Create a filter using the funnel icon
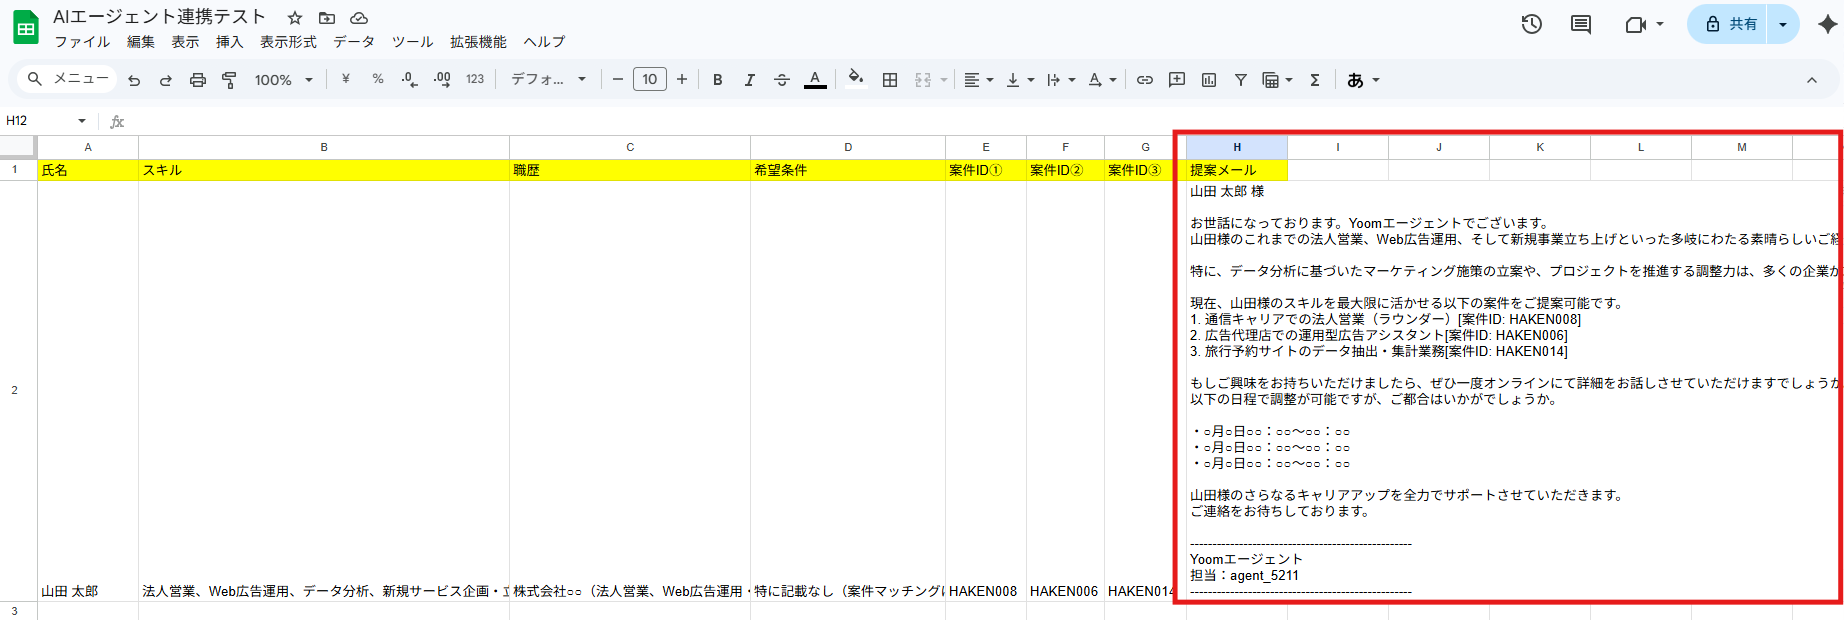The image size is (1844, 620). [x=1240, y=80]
